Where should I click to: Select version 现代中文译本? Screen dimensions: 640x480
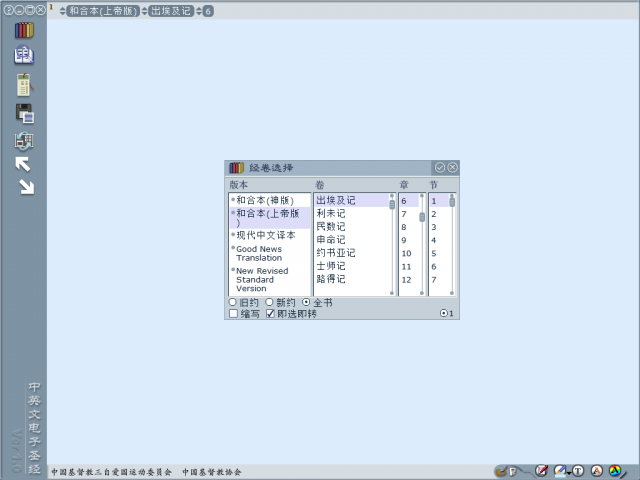[x=269, y=236]
